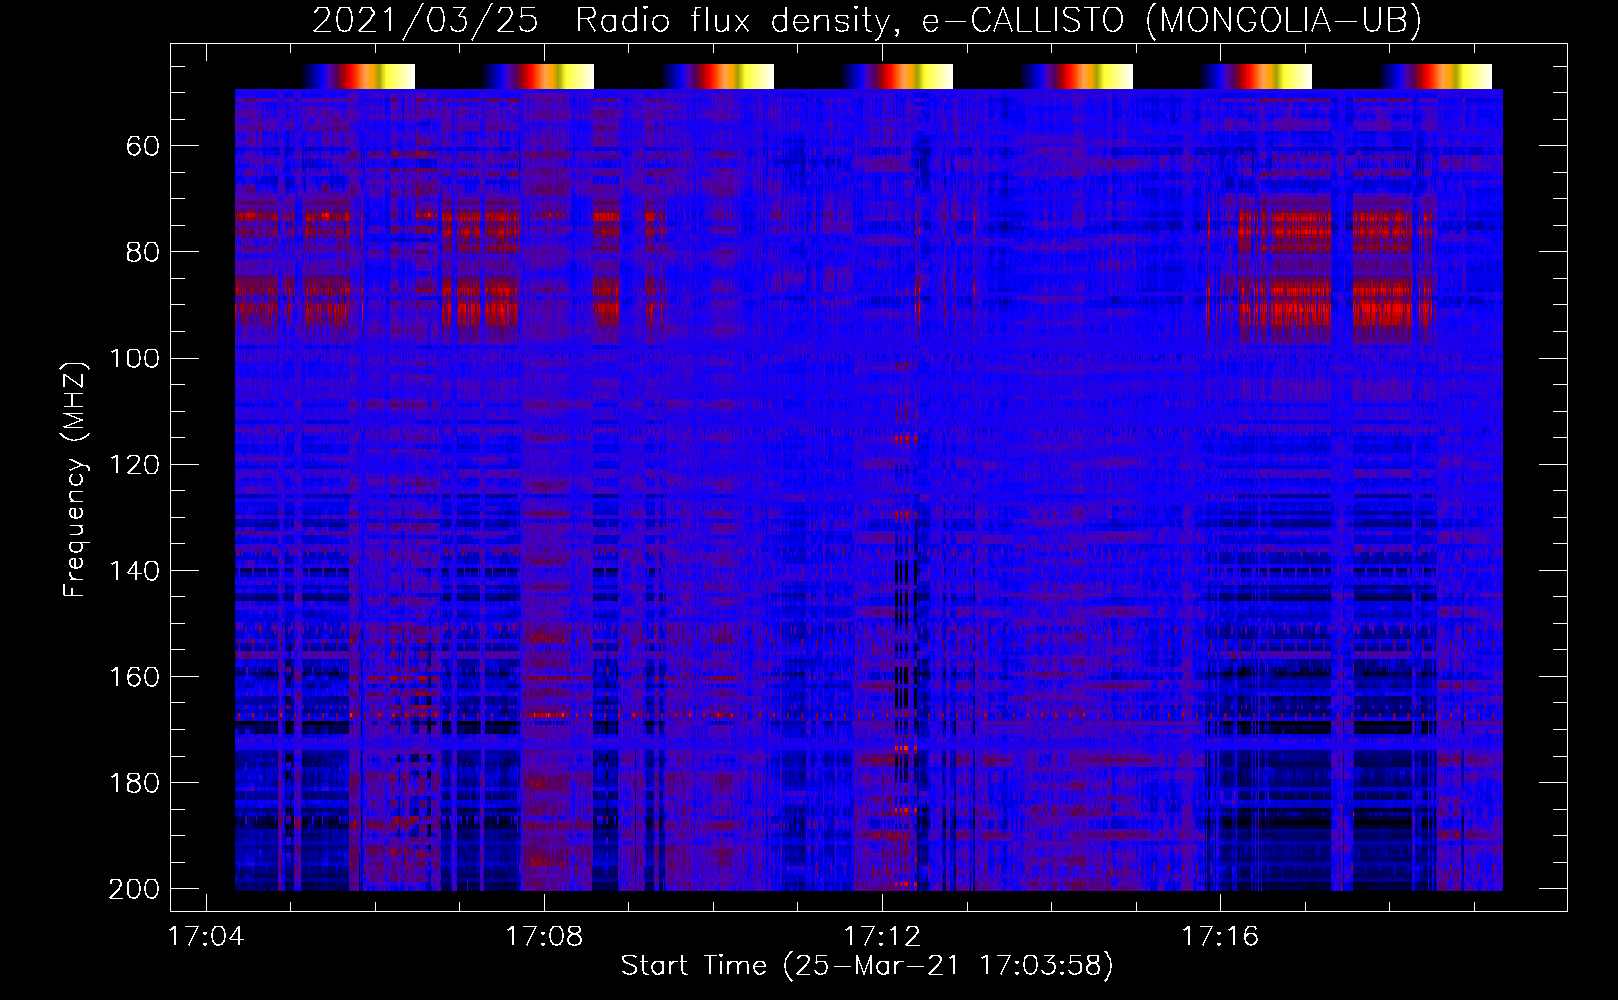1618x1000 pixels.
Task: Click the 120 MHz frequency tick label
Action: pyautogui.click(x=134, y=464)
